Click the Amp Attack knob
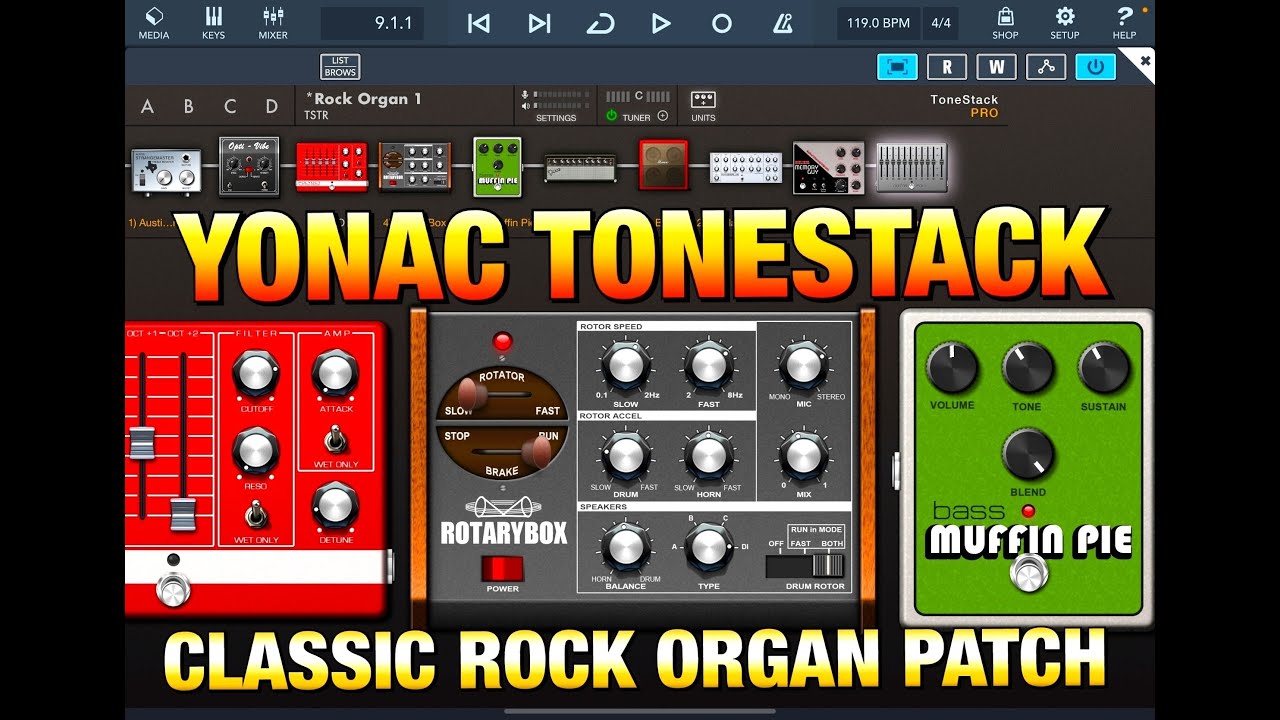 335,373
